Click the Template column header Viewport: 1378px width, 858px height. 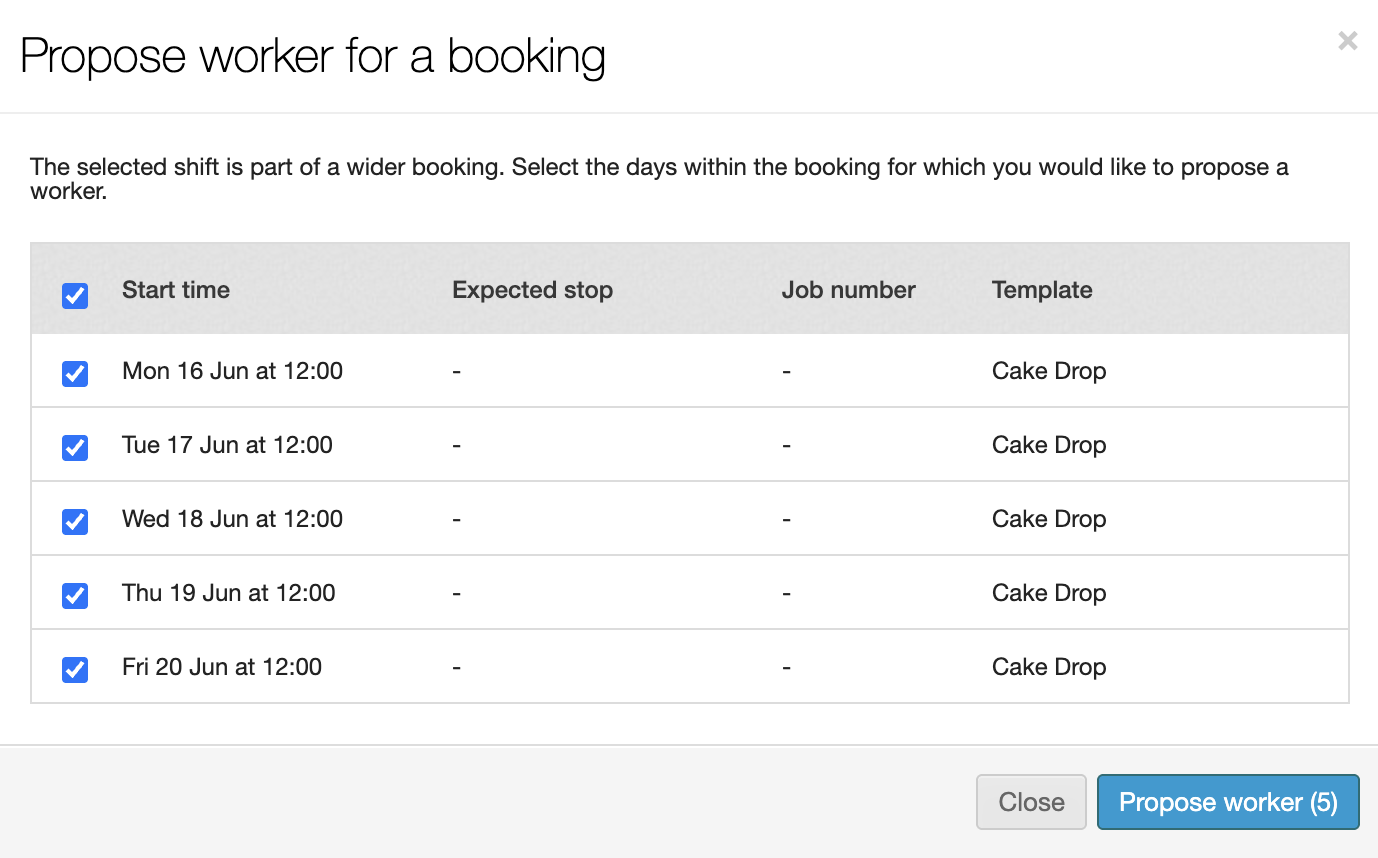click(x=1041, y=290)
